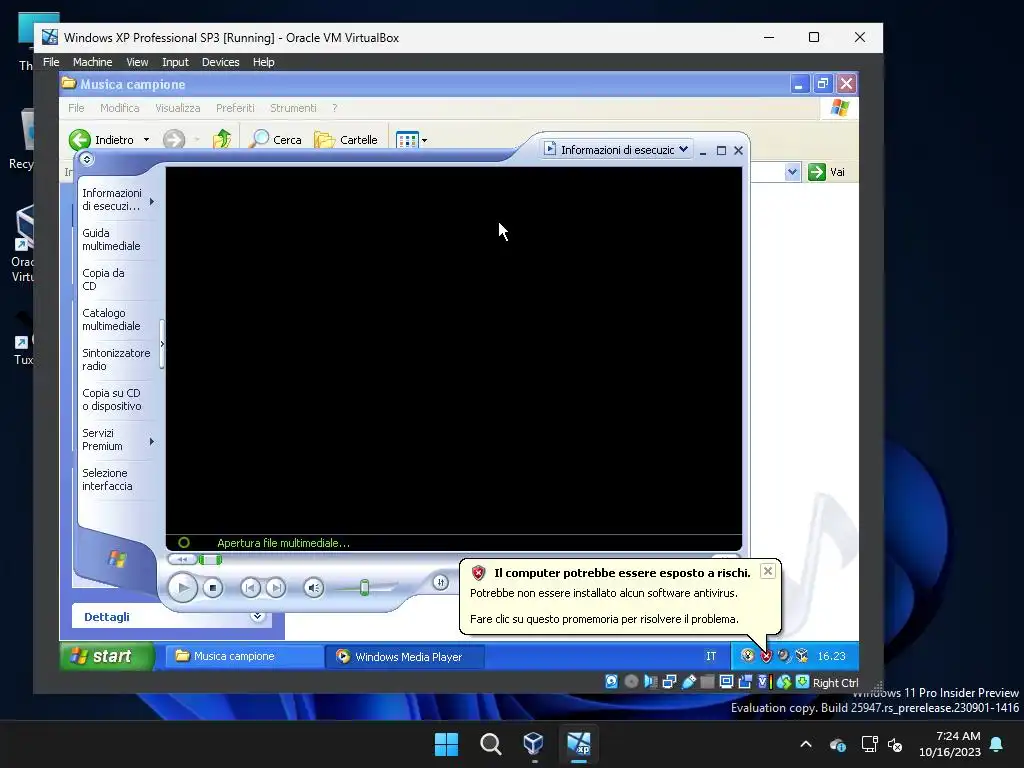Click the Previous track button
This screenshot has width=1024, height=768.
249,588
